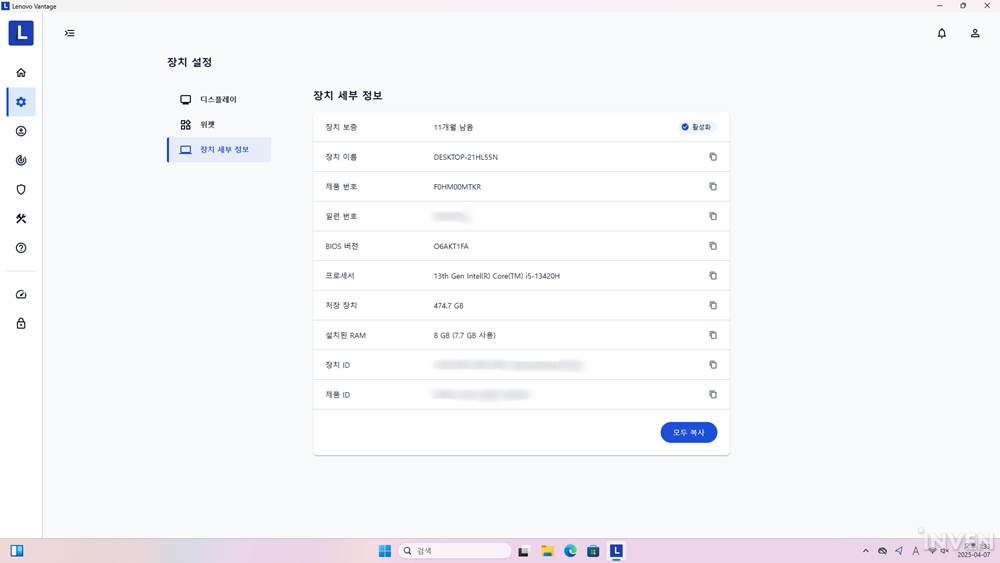Open the hardware tools wrench icon
This screenshot has height=563, width=1000.
pos(21,219)
